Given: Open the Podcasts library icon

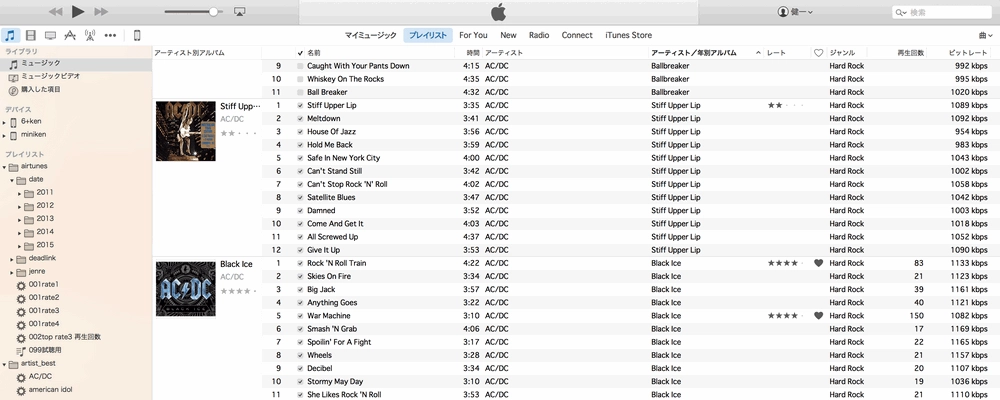Looking at the screenshot, I should click(89, 35).
